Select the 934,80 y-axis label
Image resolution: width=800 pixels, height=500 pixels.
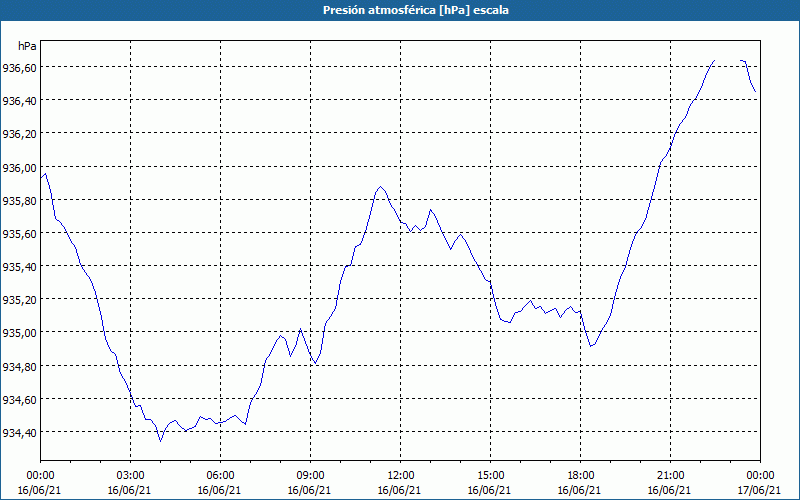tap(19, 366)
